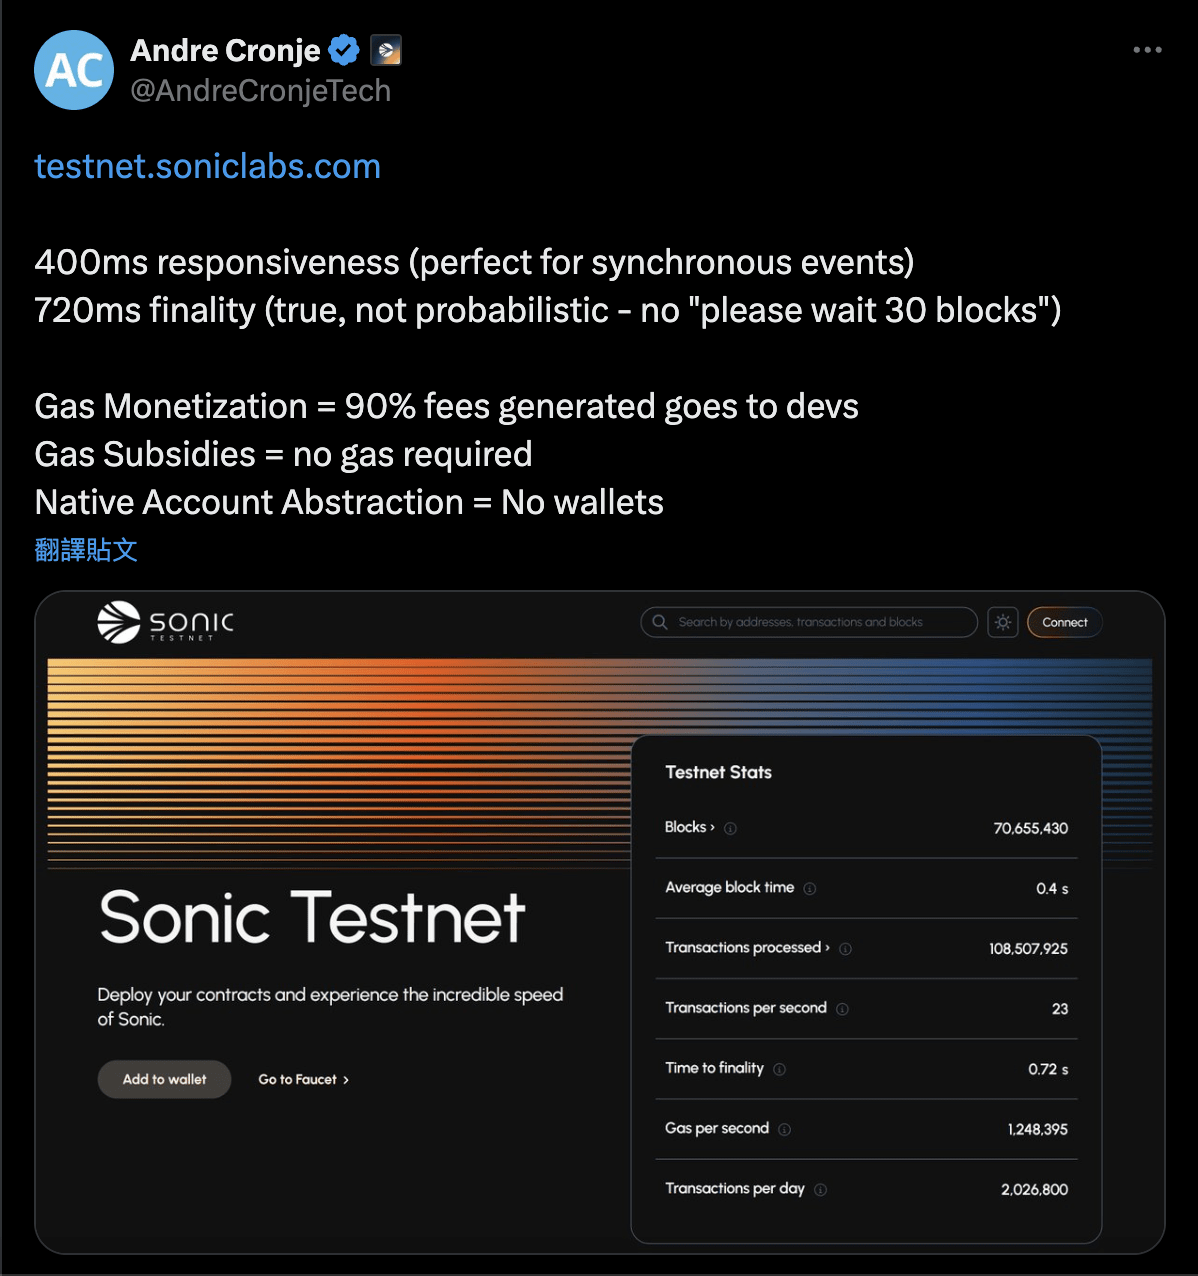Toggle the light theme with the sun icon
This screenshot has height=1276, width=1198.
point(1003,622)
